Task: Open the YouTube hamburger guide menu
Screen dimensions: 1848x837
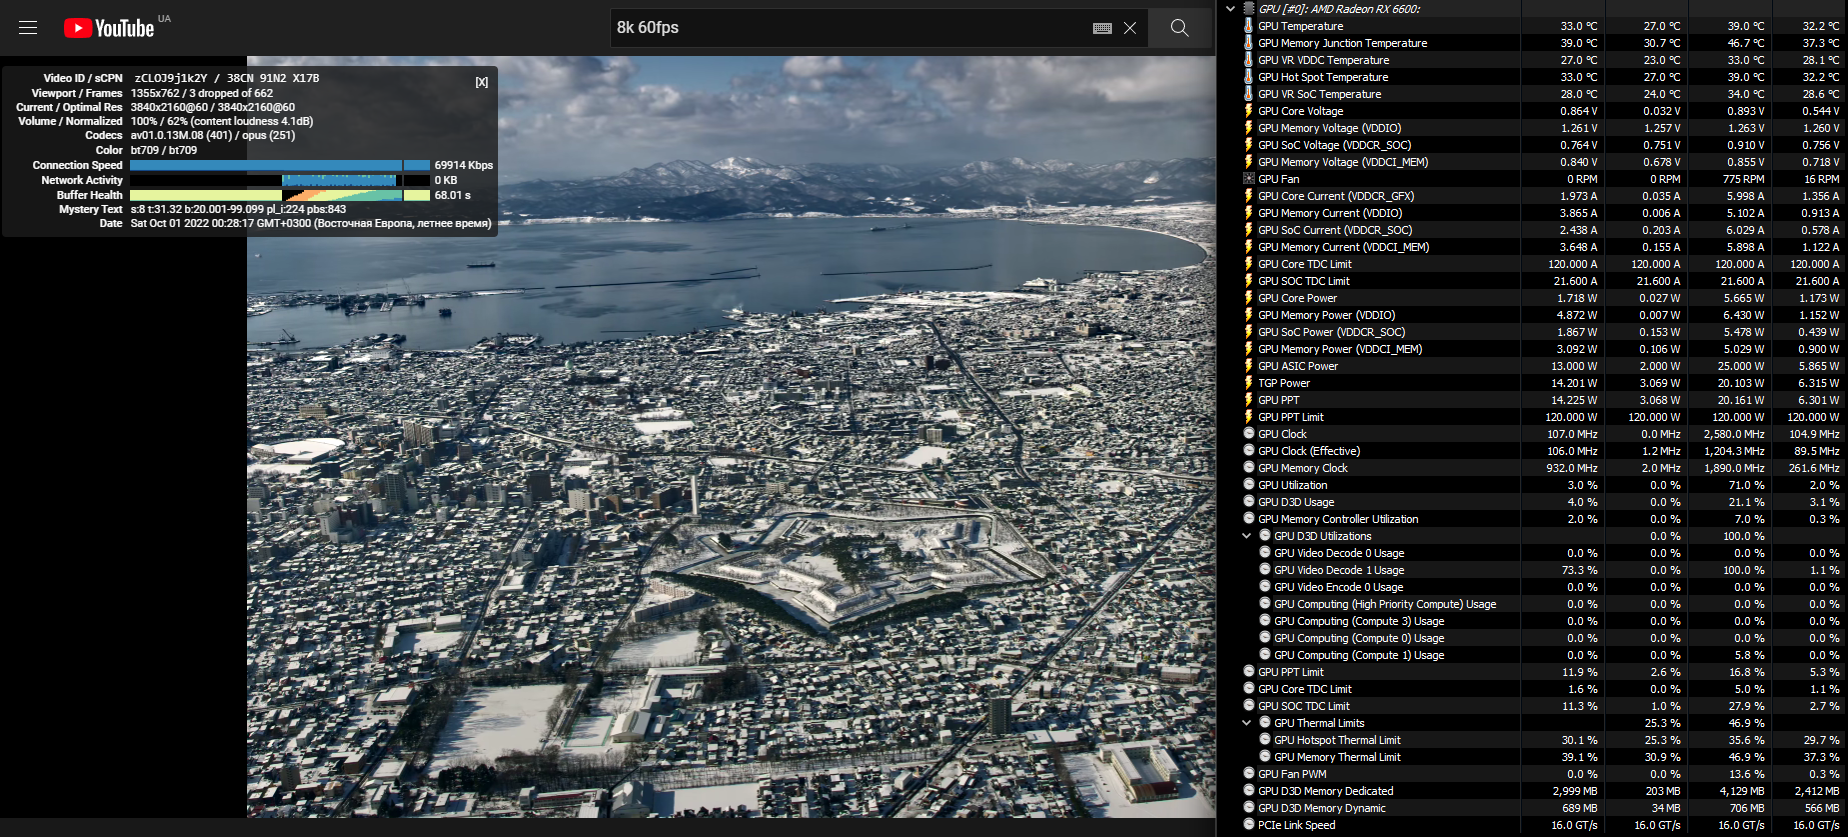Action: coord(28,28)
